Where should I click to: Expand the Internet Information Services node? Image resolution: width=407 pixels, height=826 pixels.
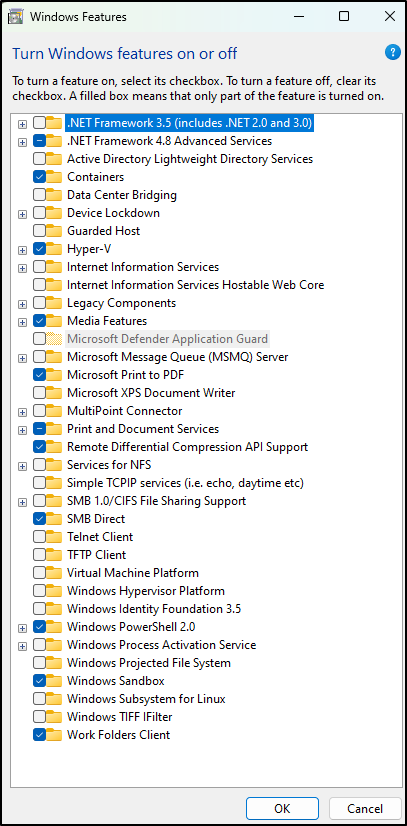(22, 268)
